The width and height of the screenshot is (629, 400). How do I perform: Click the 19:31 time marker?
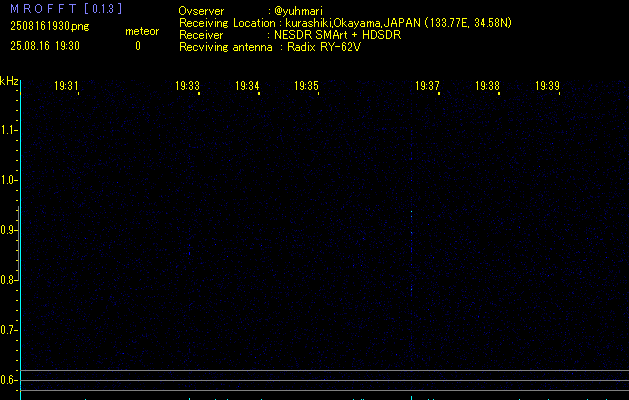click(66, 86)
